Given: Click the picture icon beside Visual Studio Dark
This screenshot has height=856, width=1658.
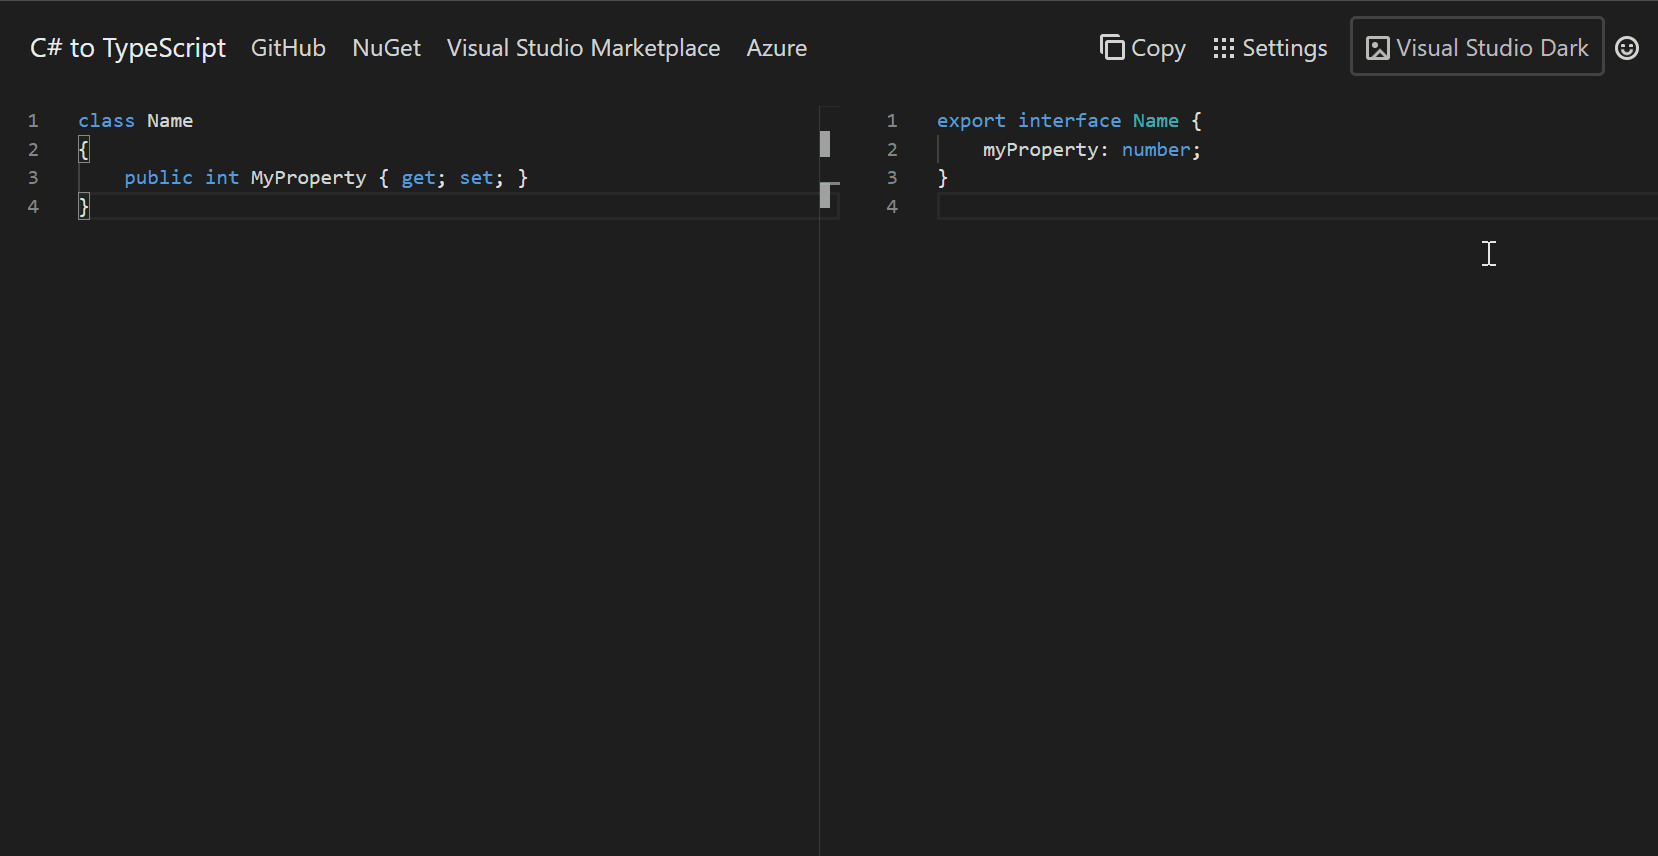Looking at the screenshot, I should [1378, 48].
